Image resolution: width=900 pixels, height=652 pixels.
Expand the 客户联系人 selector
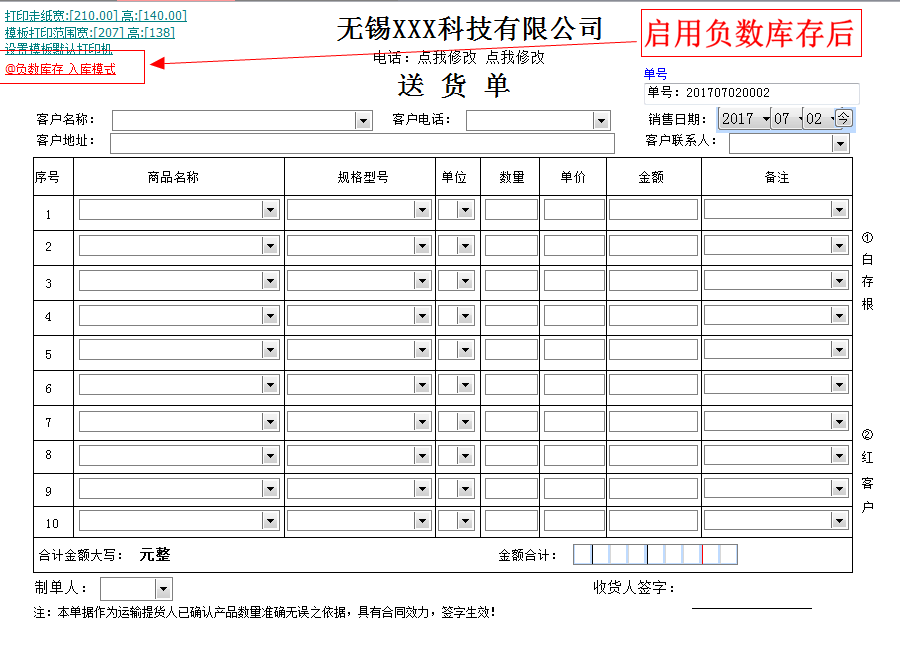(x=841, y=143)
